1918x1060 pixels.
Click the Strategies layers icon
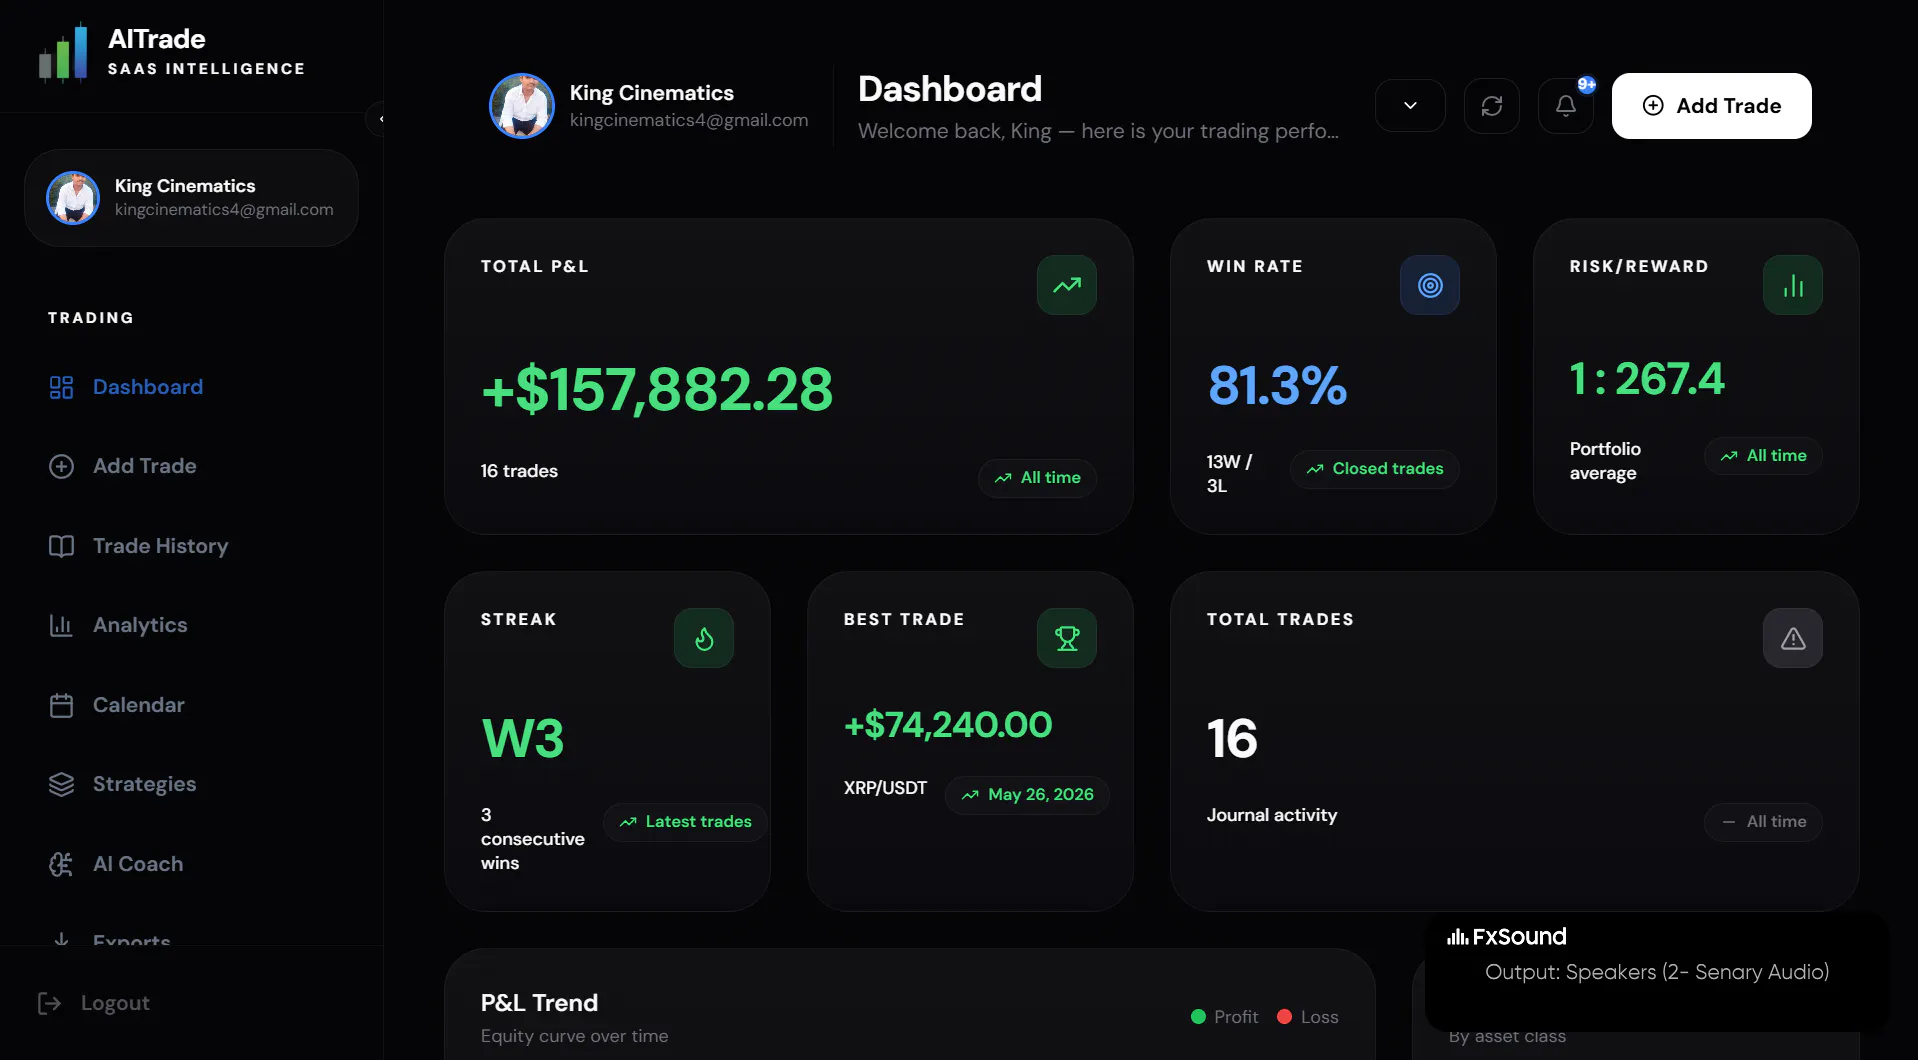coord(61,784)
